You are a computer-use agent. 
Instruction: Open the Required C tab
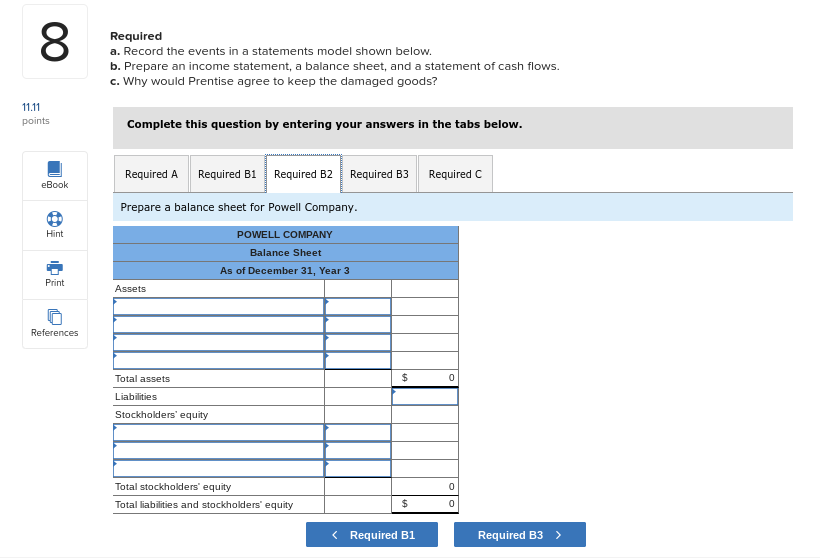click(x=455, y=174)
